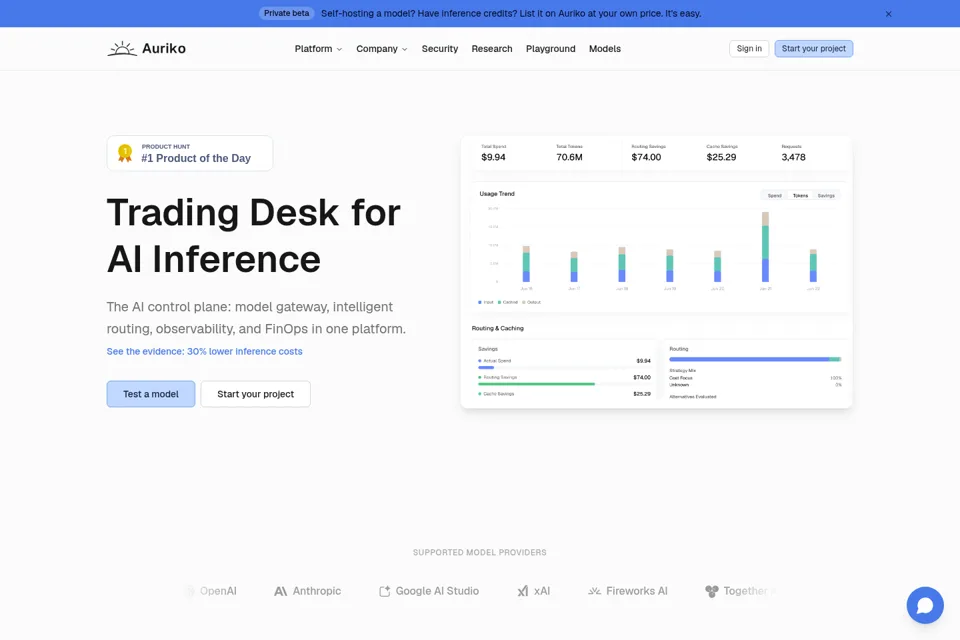Select the Tokens tab in Usage Trend
960x640 pixels.
pos(800,195)
